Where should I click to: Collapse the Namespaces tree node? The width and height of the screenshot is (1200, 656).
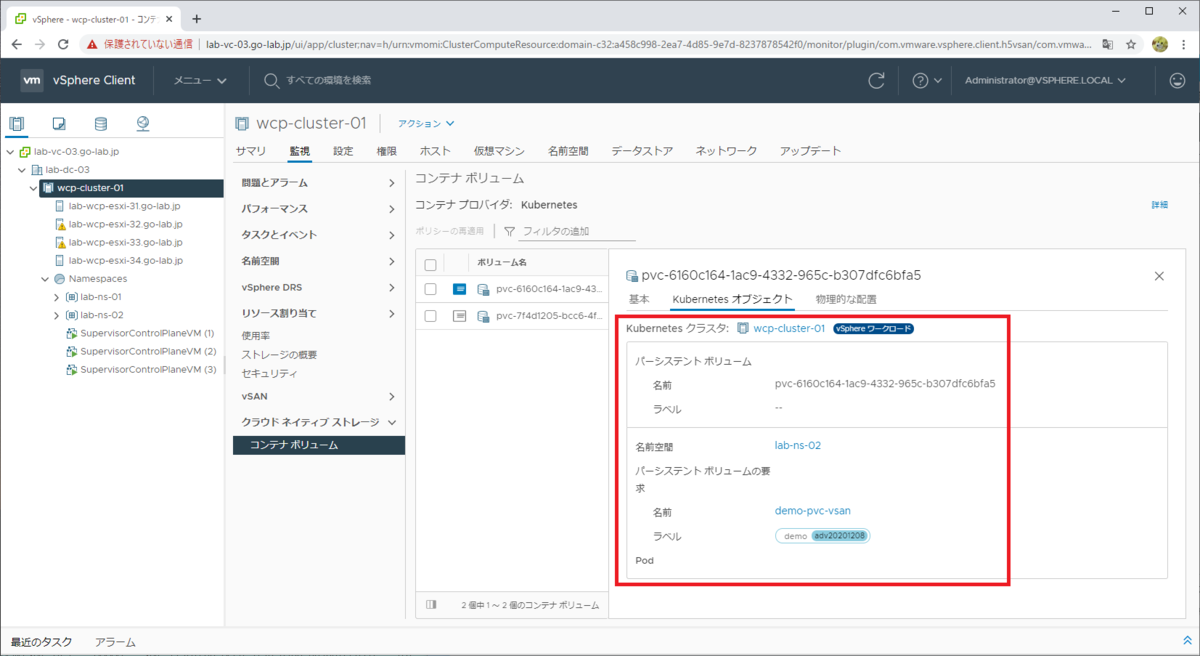(45, 279)
